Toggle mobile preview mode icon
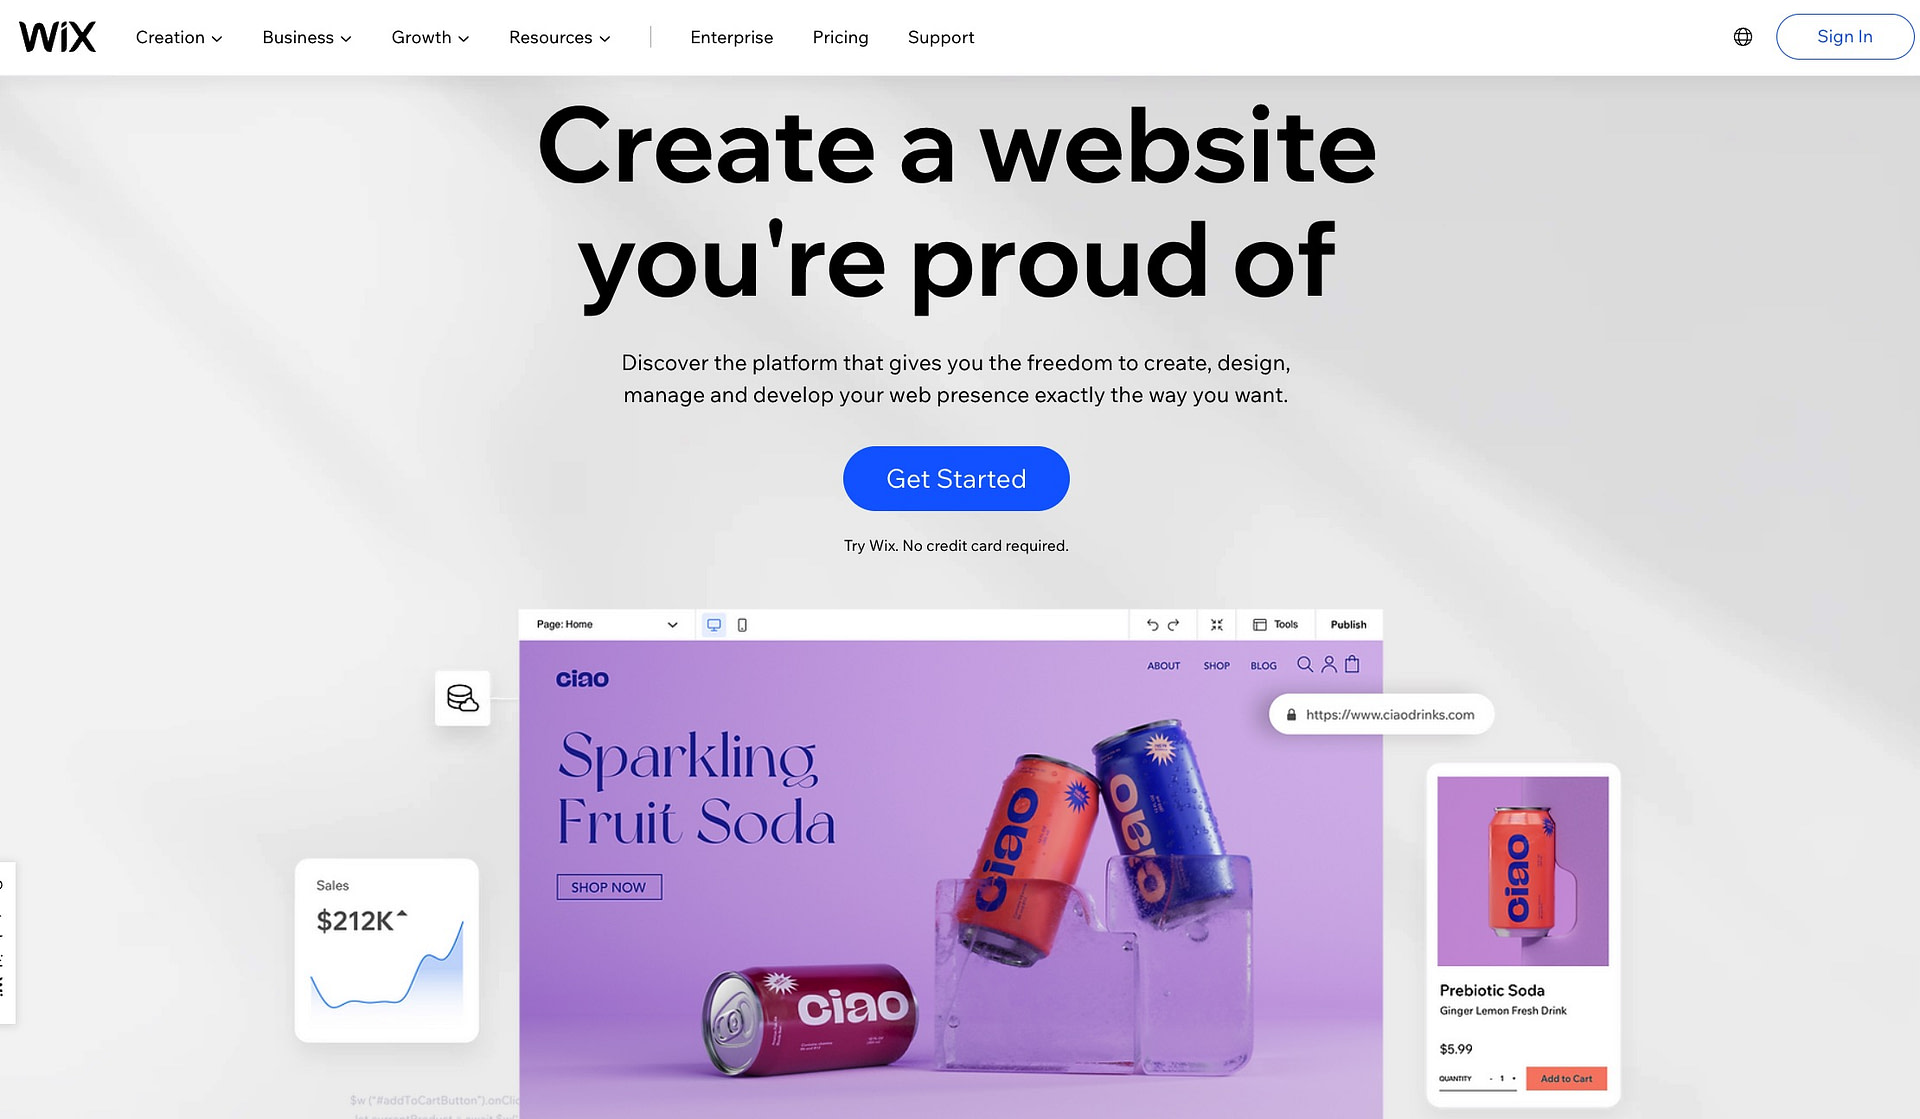 click(x=743, y=625)
